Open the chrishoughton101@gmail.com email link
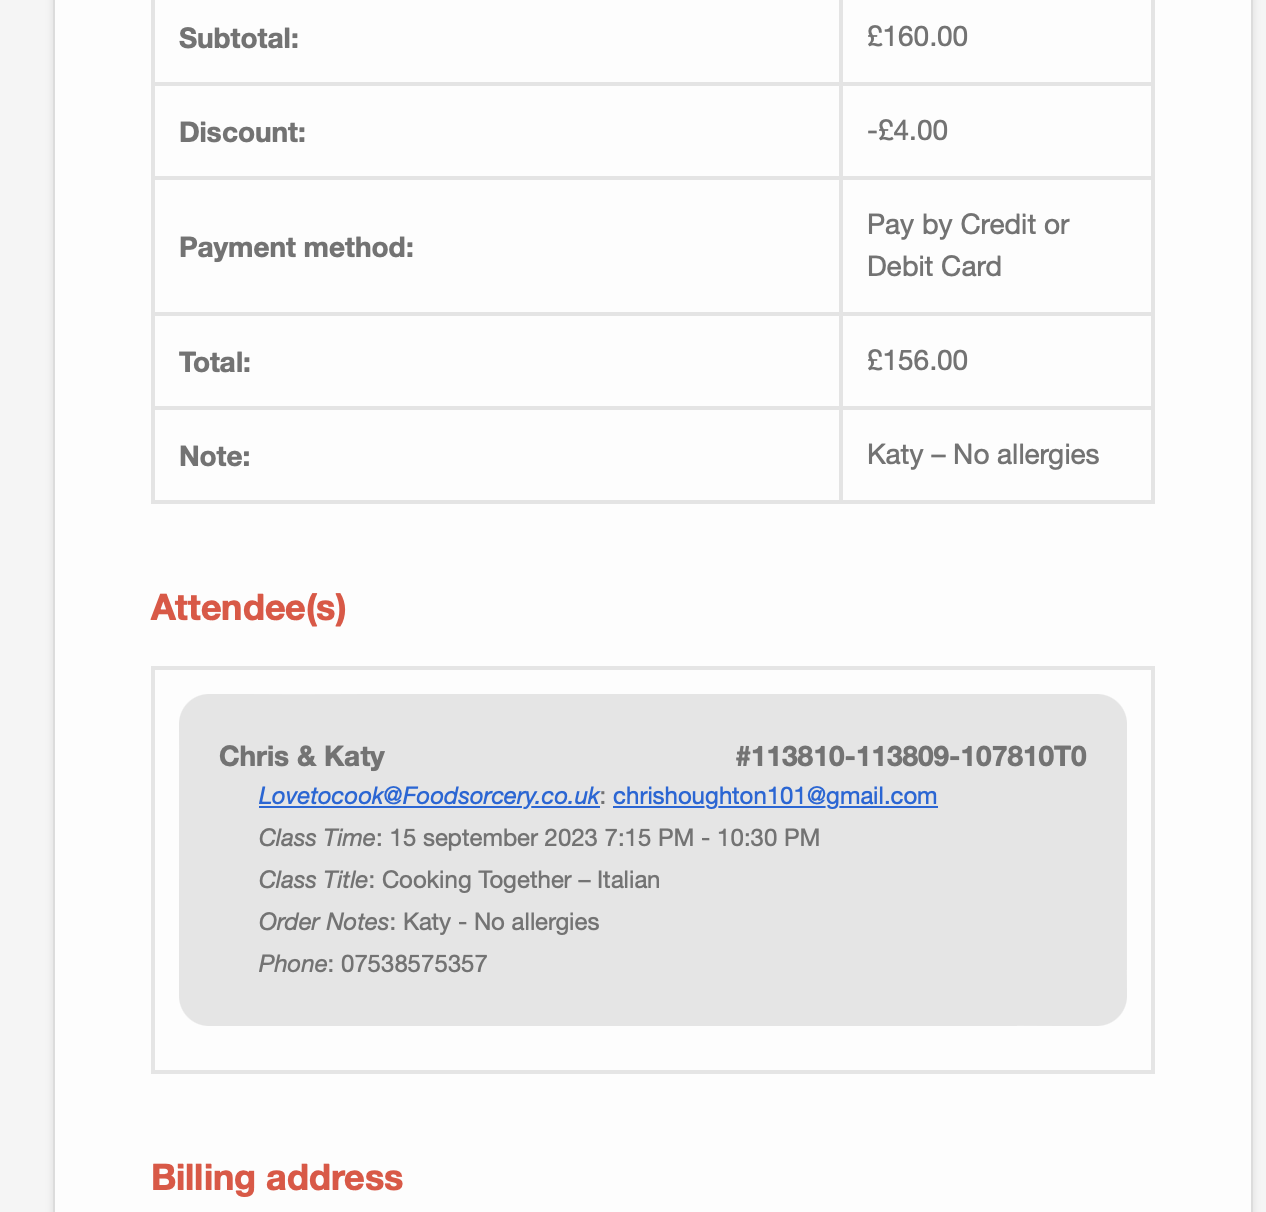Screen dimensions: 1266x1212 click(775, 796)
